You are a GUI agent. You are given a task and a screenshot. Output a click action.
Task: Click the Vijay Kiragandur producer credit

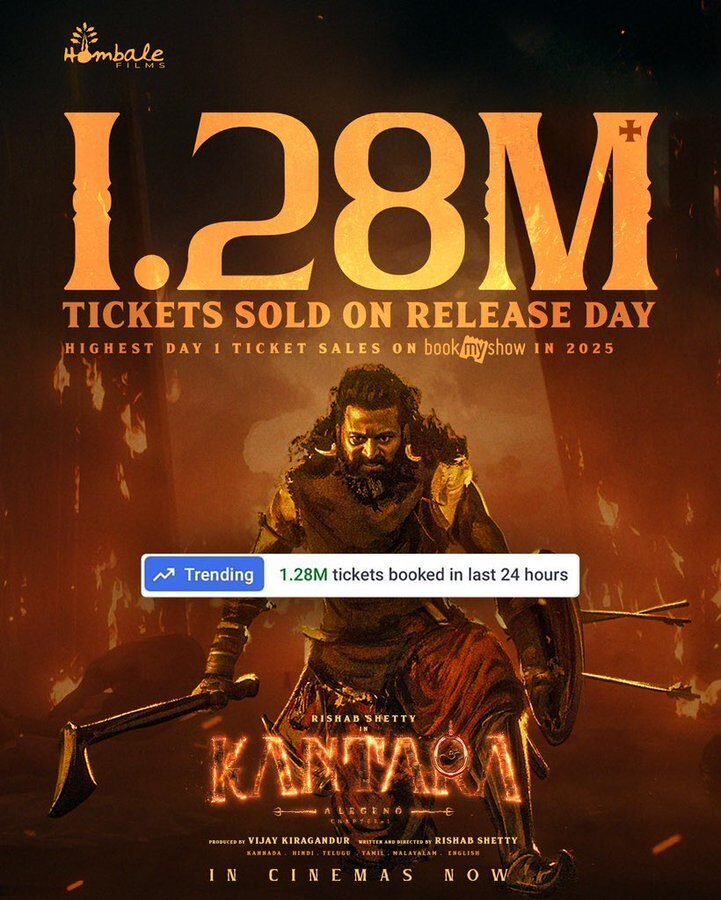[279, 840]
